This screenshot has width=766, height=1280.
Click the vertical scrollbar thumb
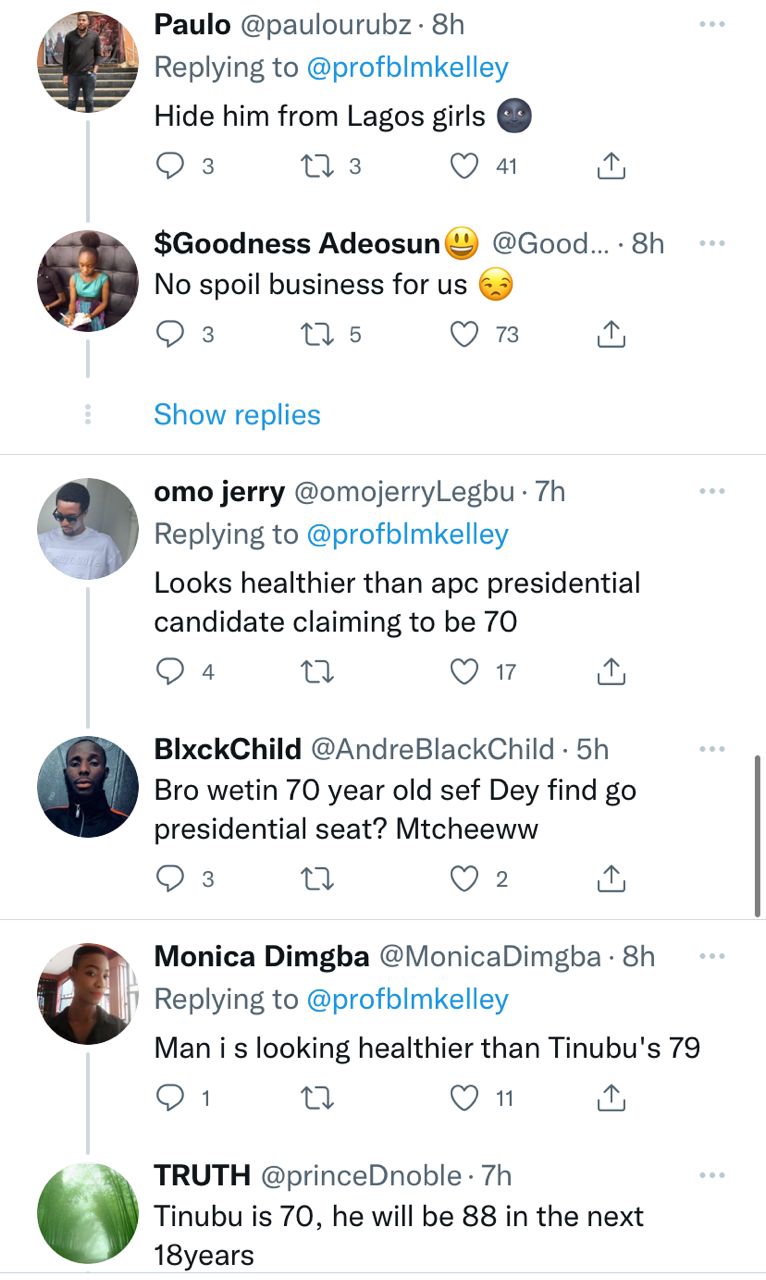tap(757, 836)
